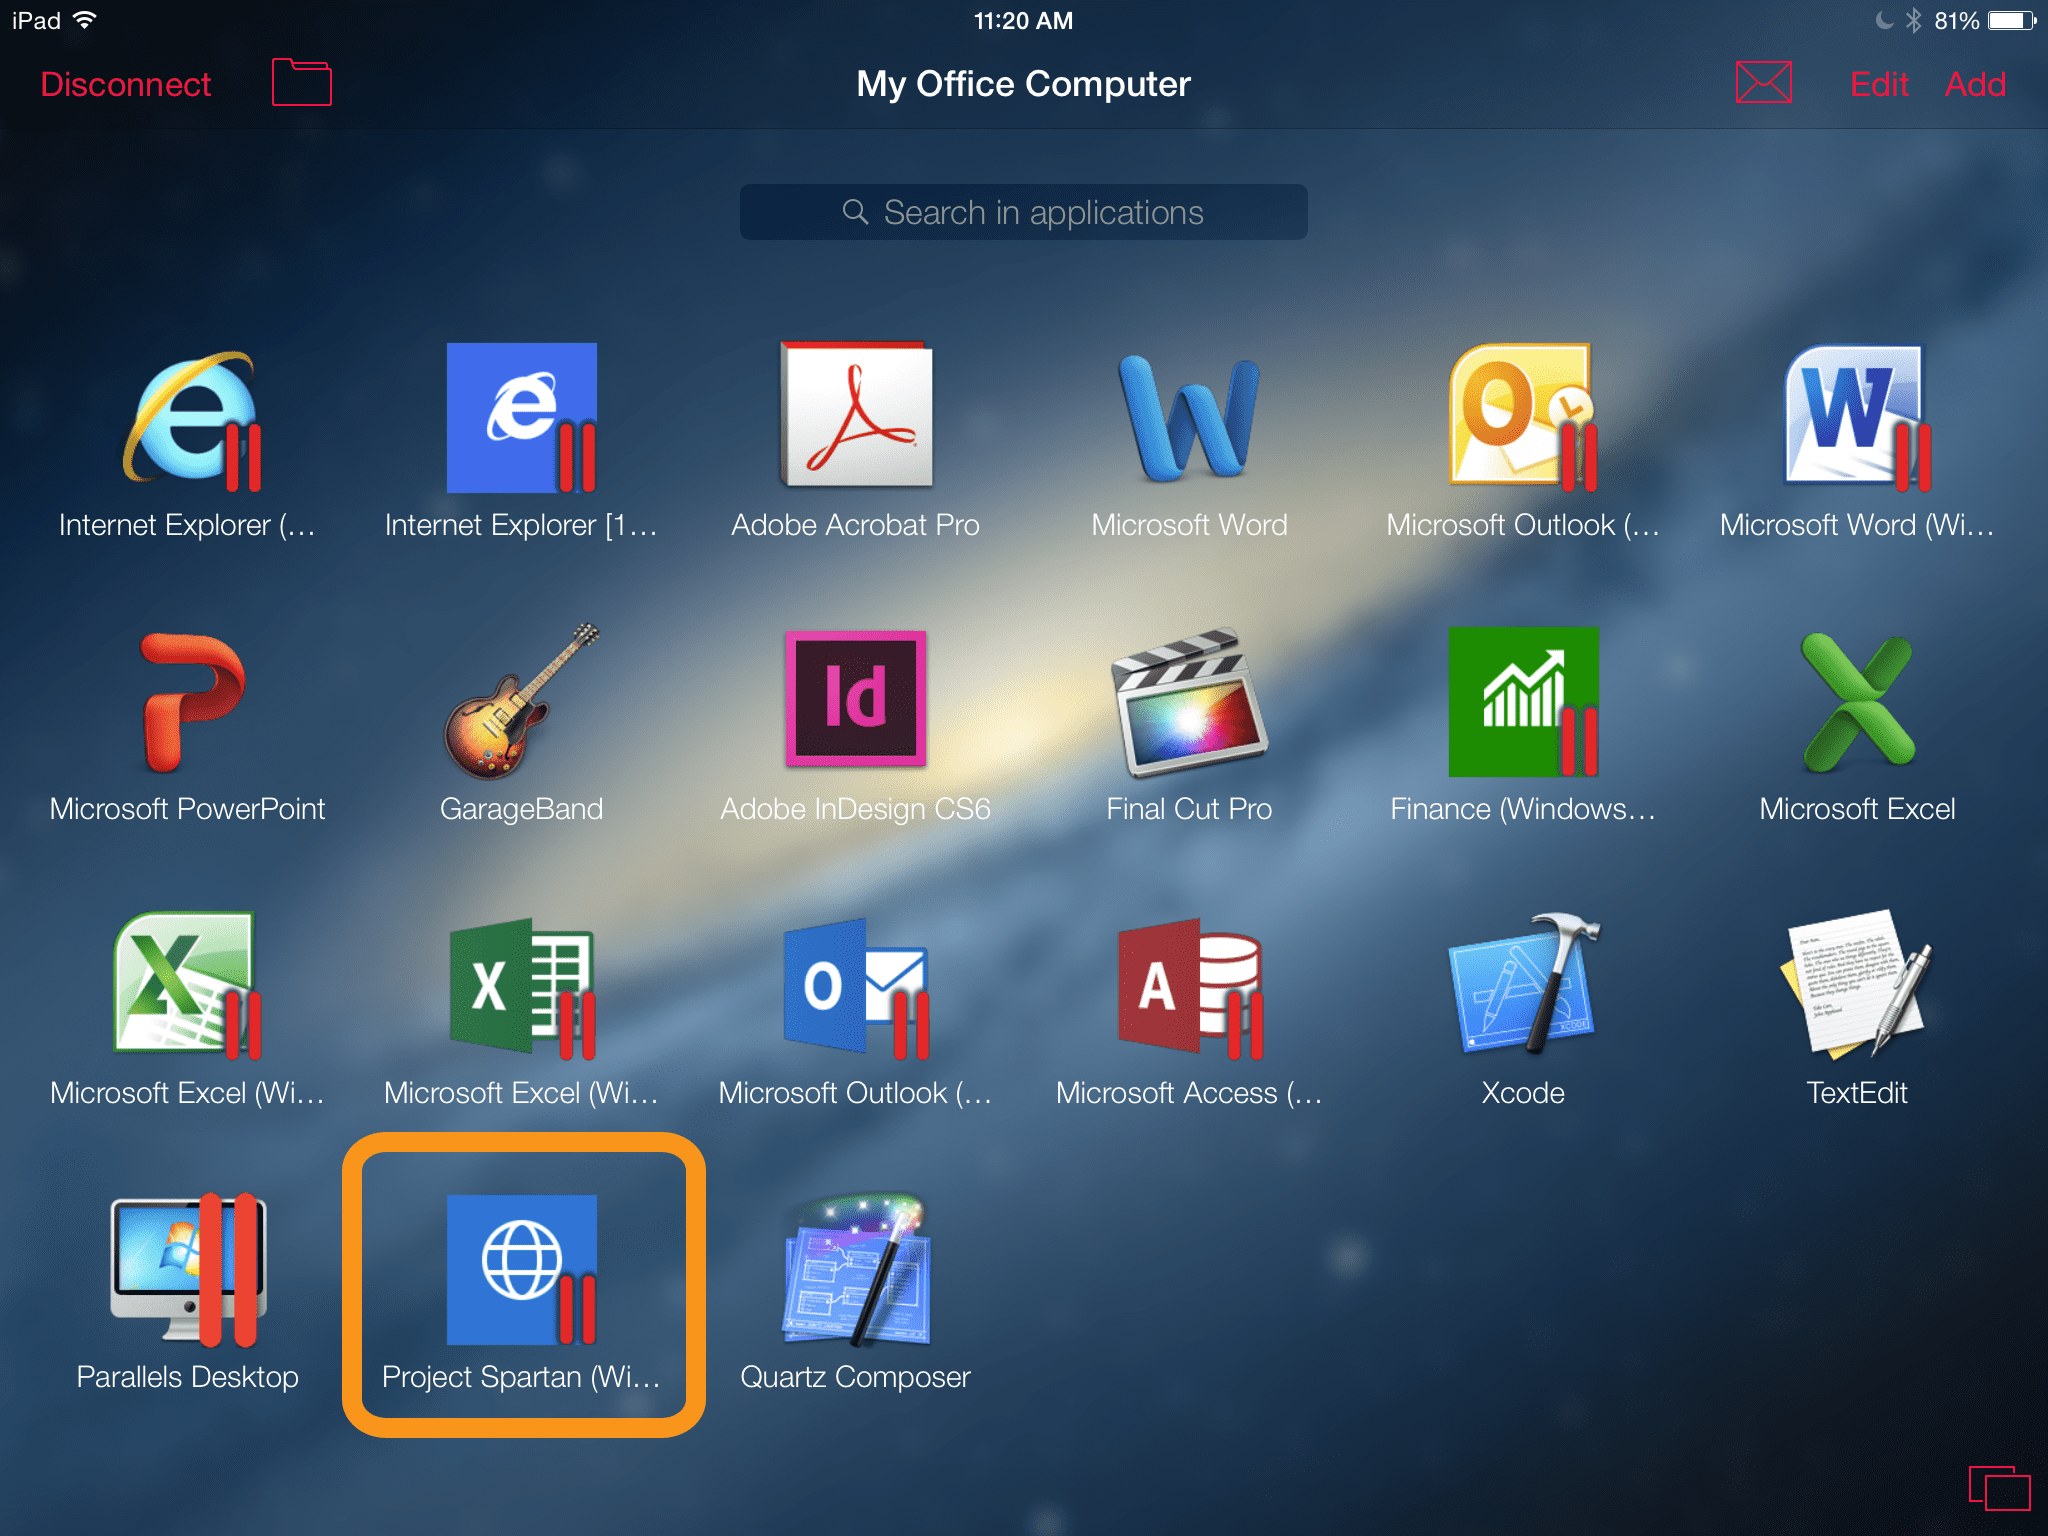Launch Mac Microsoft Word with blue W icon
This screenshot has height=1536, width=2048.
1189,419
